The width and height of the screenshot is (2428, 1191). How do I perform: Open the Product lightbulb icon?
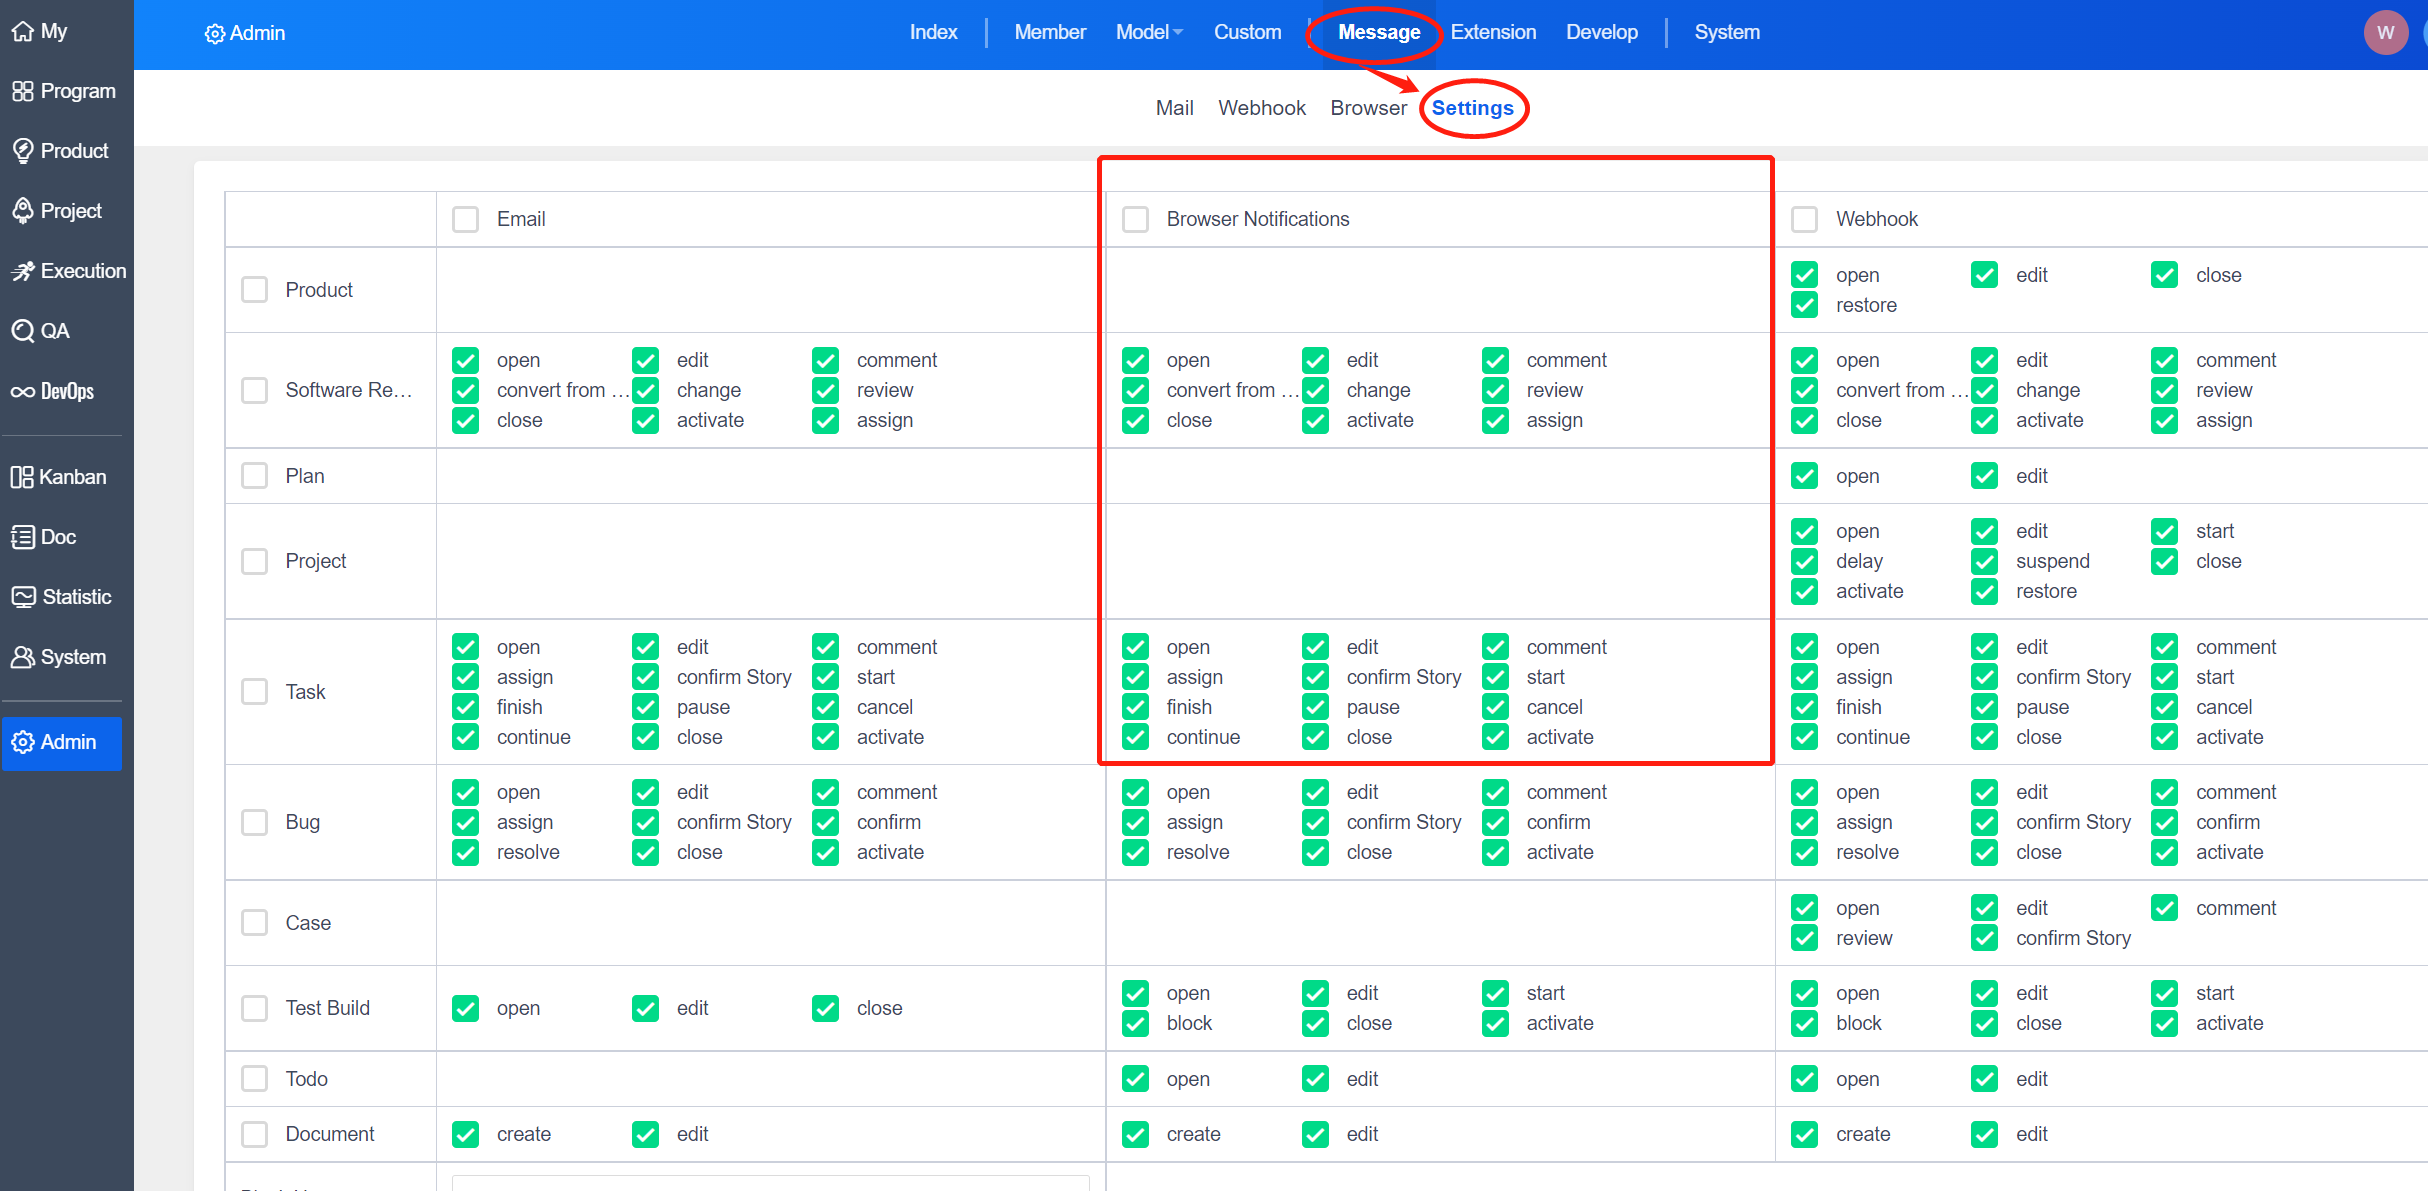[x=23, y=151]
